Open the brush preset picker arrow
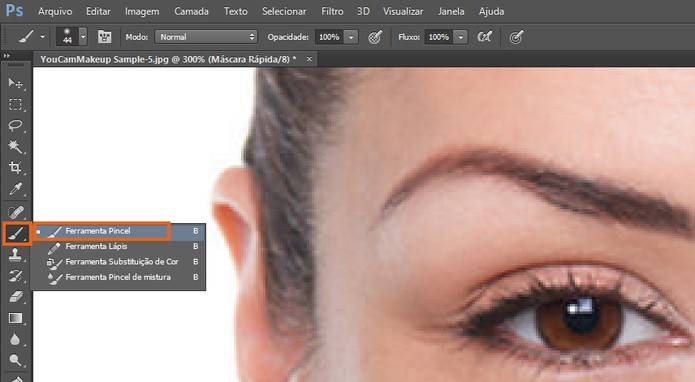The width and height of the screenshot is (695, 382). coord(83,37)
